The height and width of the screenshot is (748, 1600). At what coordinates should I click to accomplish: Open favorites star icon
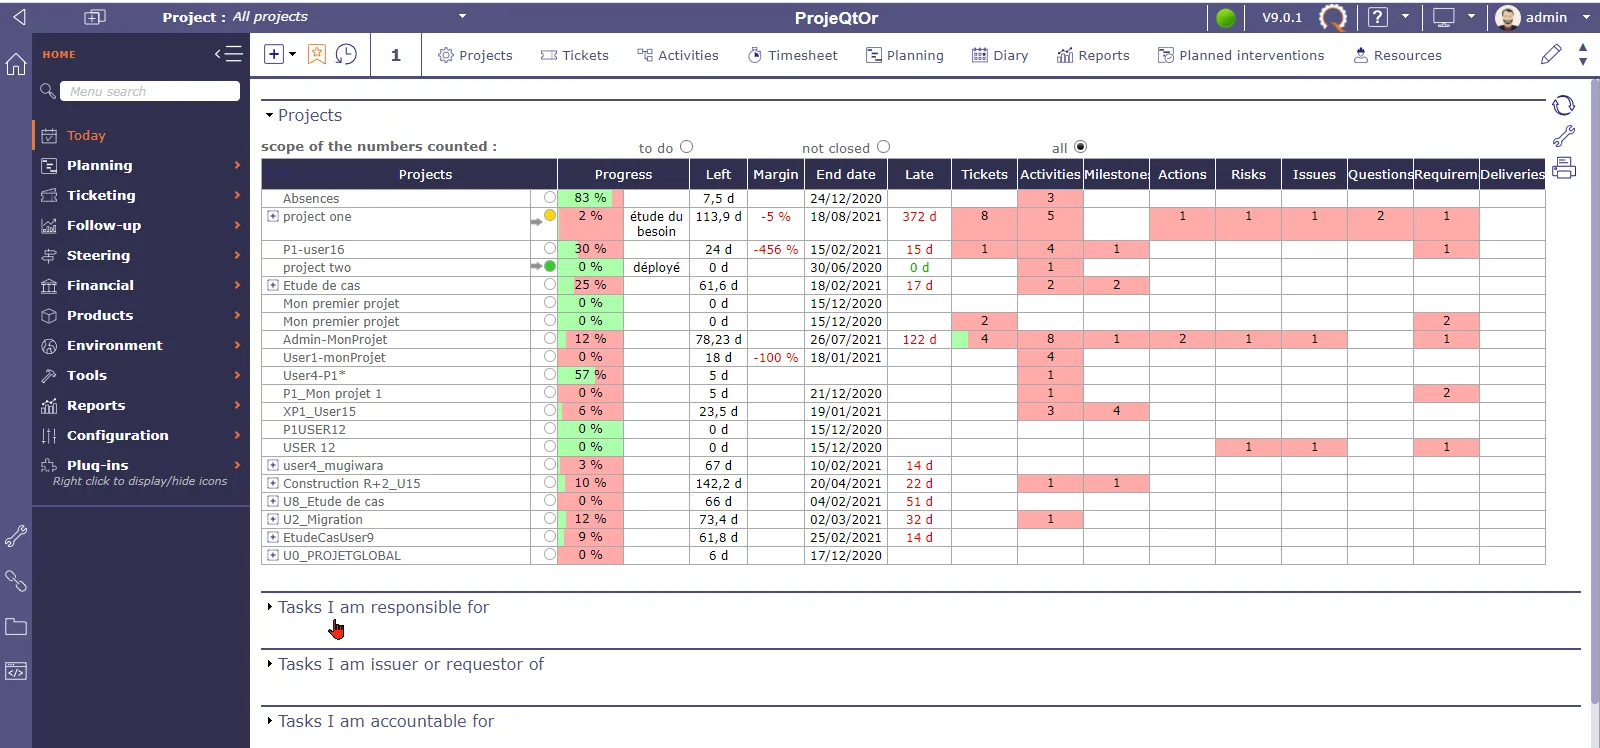click(x=317, y=54)
